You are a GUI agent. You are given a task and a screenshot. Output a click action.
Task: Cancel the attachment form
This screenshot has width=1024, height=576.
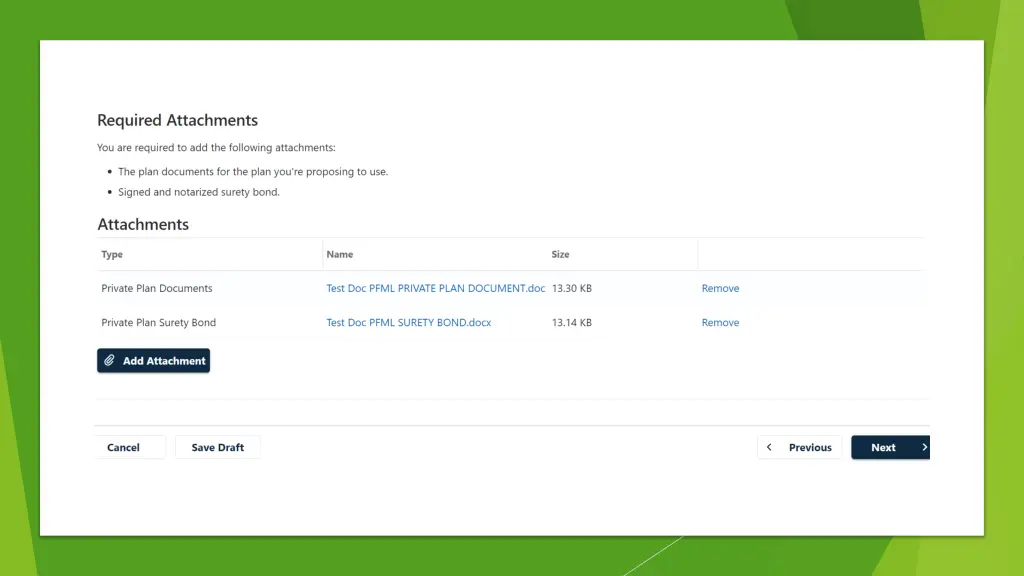coord(124,448)
